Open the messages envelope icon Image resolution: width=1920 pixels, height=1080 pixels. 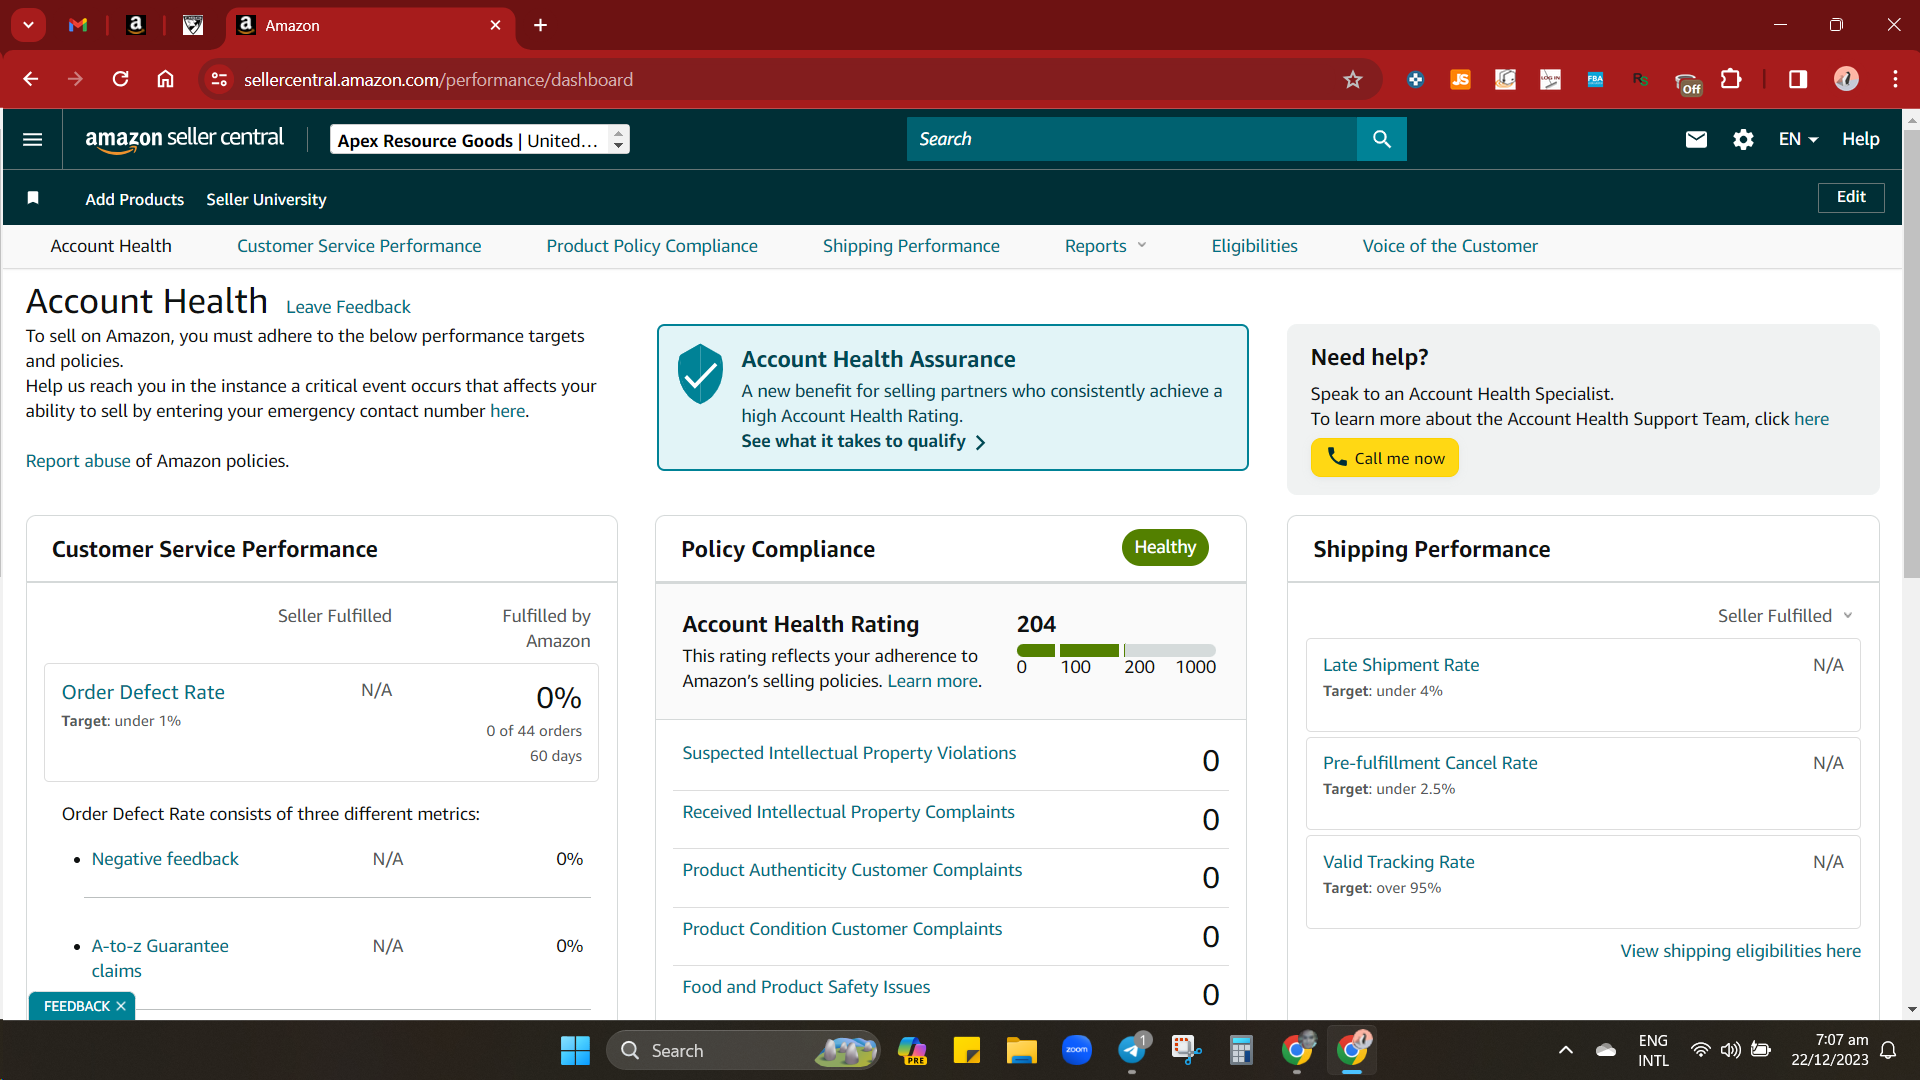tap(1696, 139)
